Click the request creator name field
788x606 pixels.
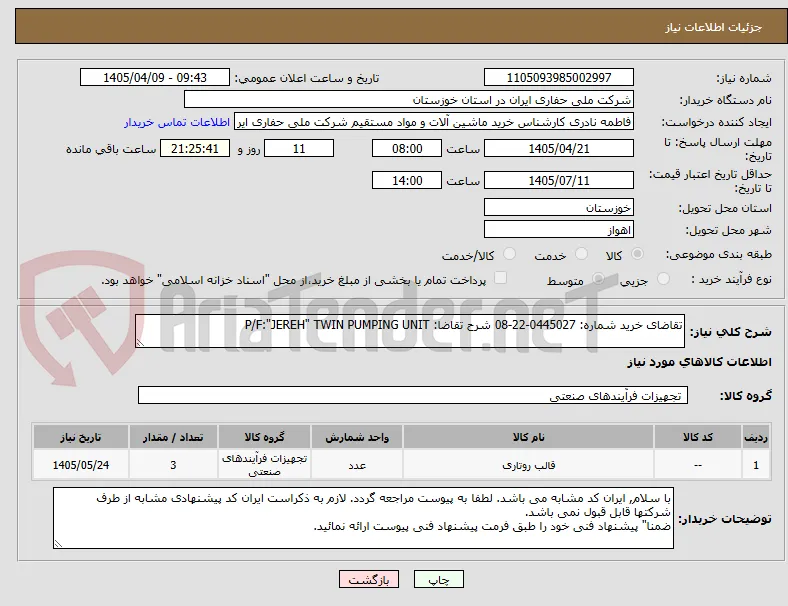[434, 122]
